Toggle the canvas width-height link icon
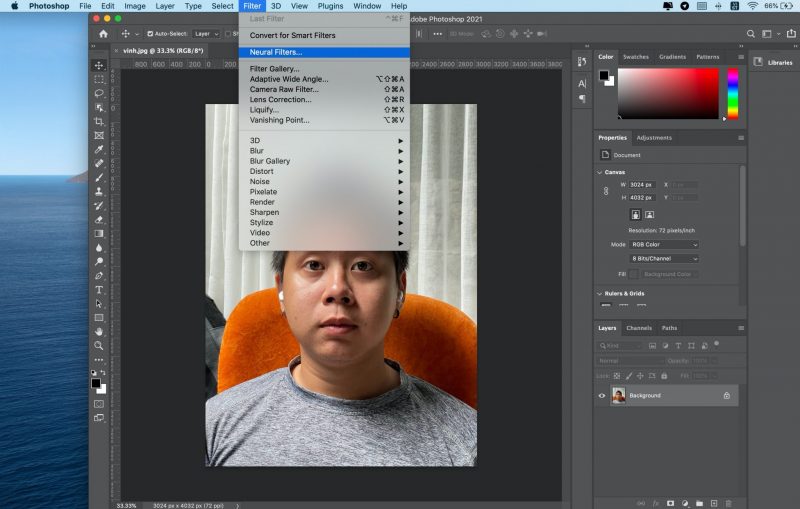800x509 pixels. (606, 191)
